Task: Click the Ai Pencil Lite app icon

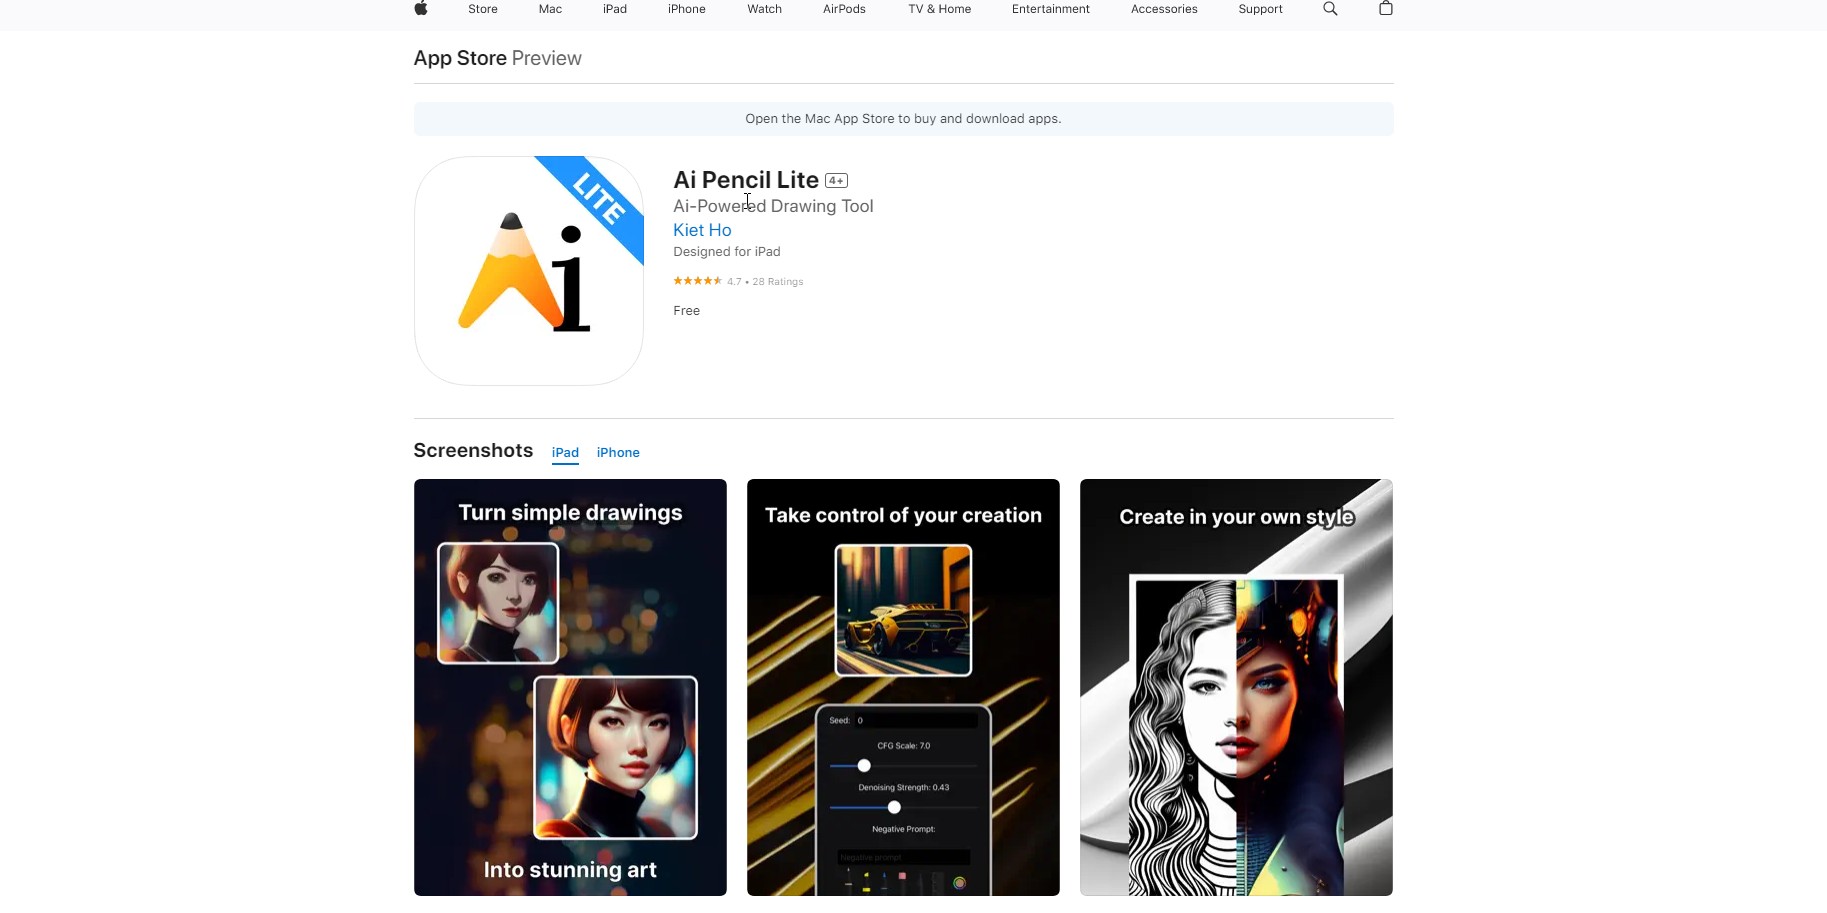Action: coord(529,271)
